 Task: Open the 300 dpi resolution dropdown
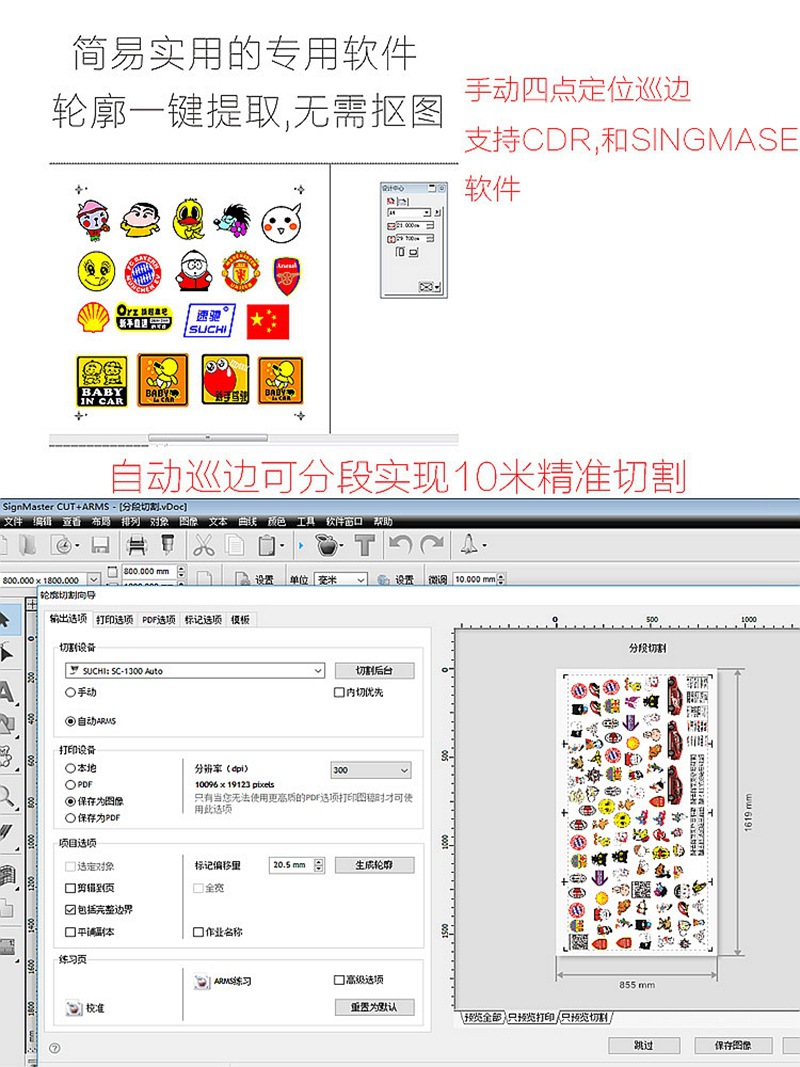point(371,770)
